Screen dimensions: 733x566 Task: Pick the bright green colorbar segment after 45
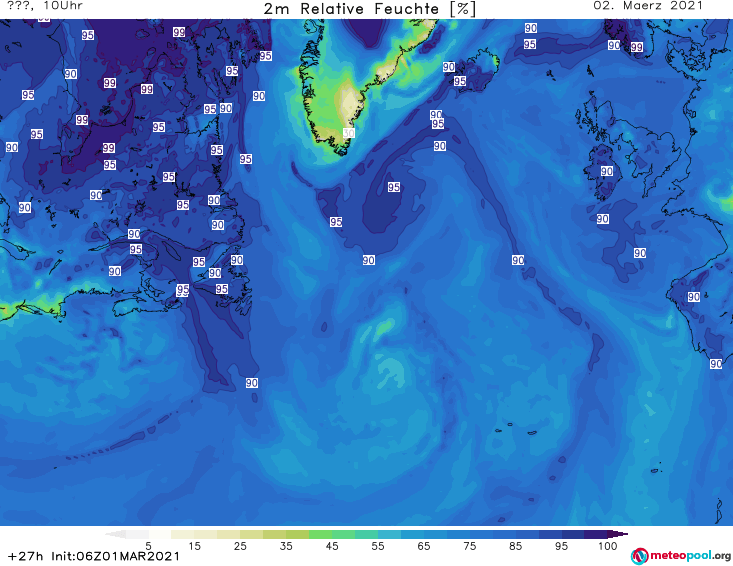(x=343, y=534)
